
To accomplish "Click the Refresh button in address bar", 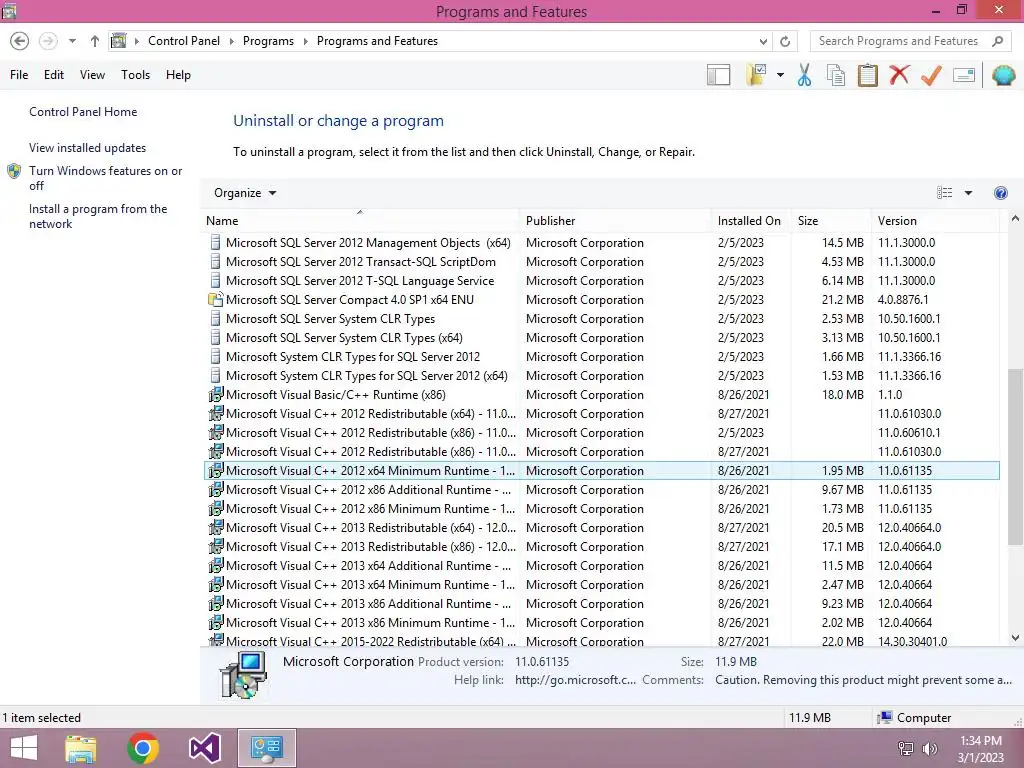I will pyautogui.click(x=785, y=41).
